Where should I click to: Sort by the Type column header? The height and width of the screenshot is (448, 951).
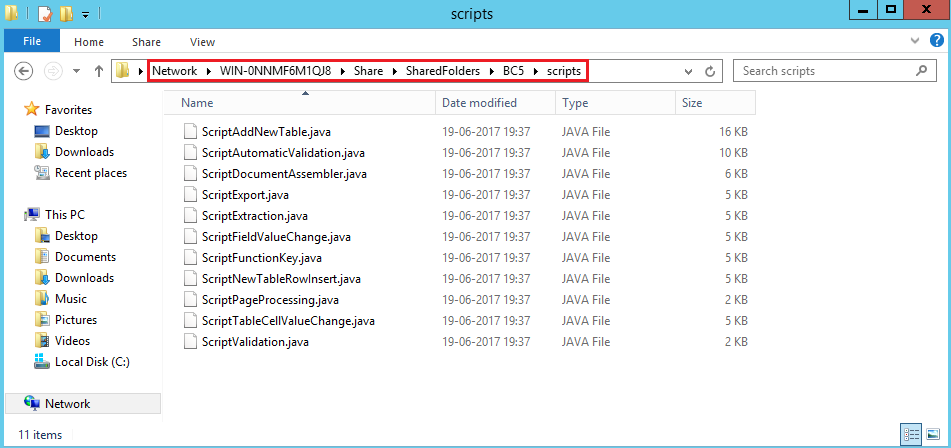[x=615, y=102]
